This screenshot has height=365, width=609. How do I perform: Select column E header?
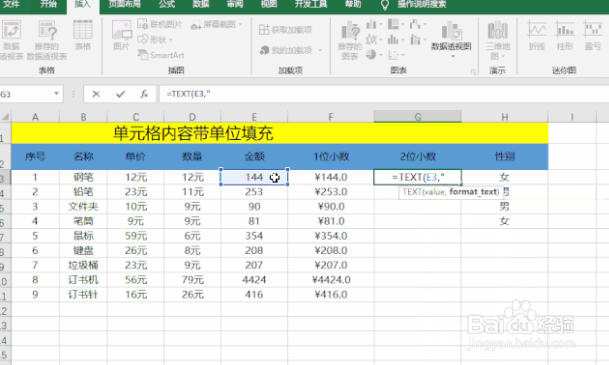coord(254,117)
